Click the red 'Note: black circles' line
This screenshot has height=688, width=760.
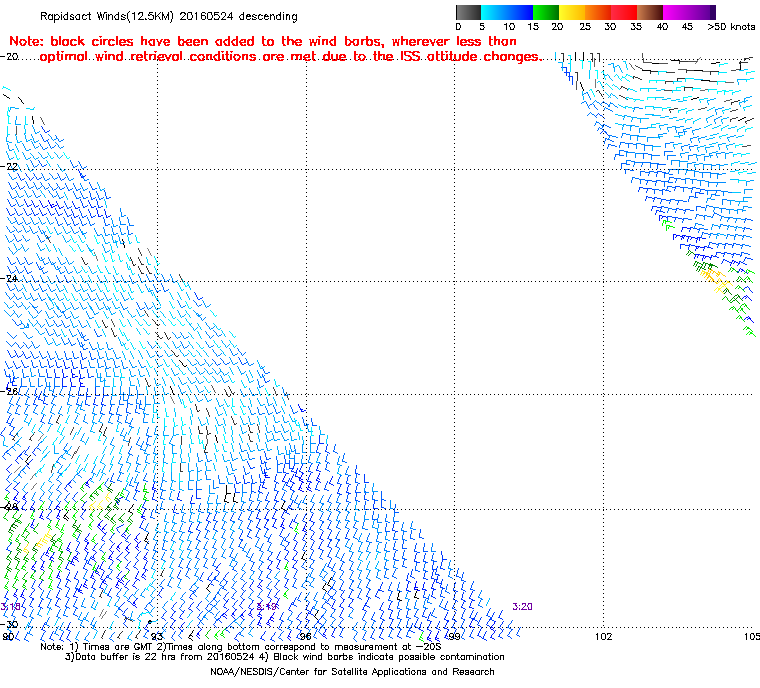(263, 41)
